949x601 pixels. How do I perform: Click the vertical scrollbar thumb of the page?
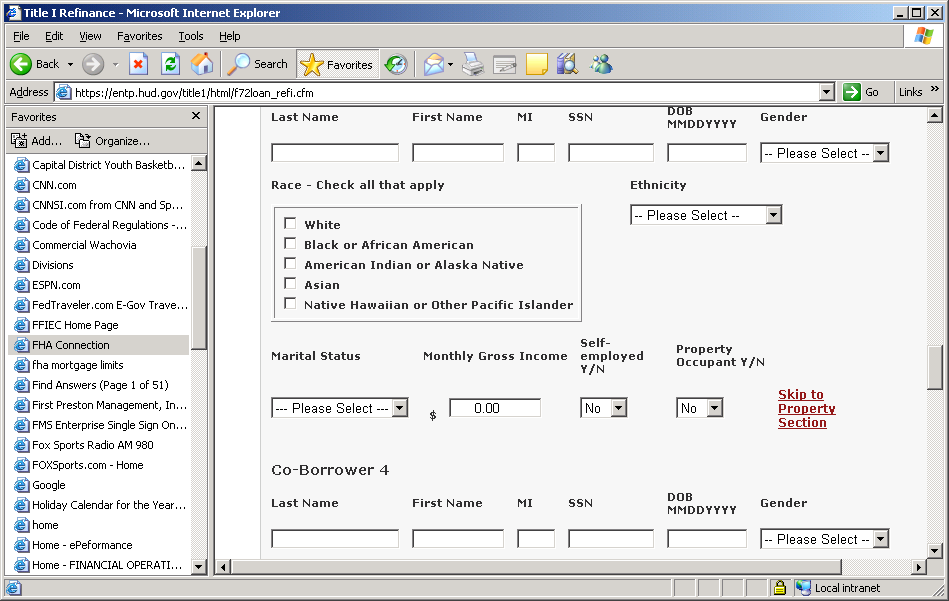pyautogui.click(x=935, y=367)
